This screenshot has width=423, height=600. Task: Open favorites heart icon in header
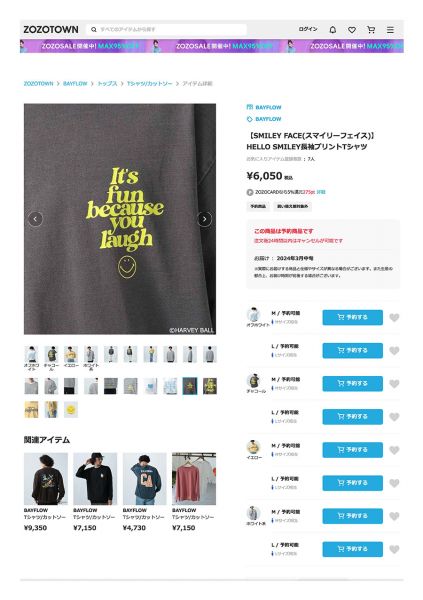[352, 30]
